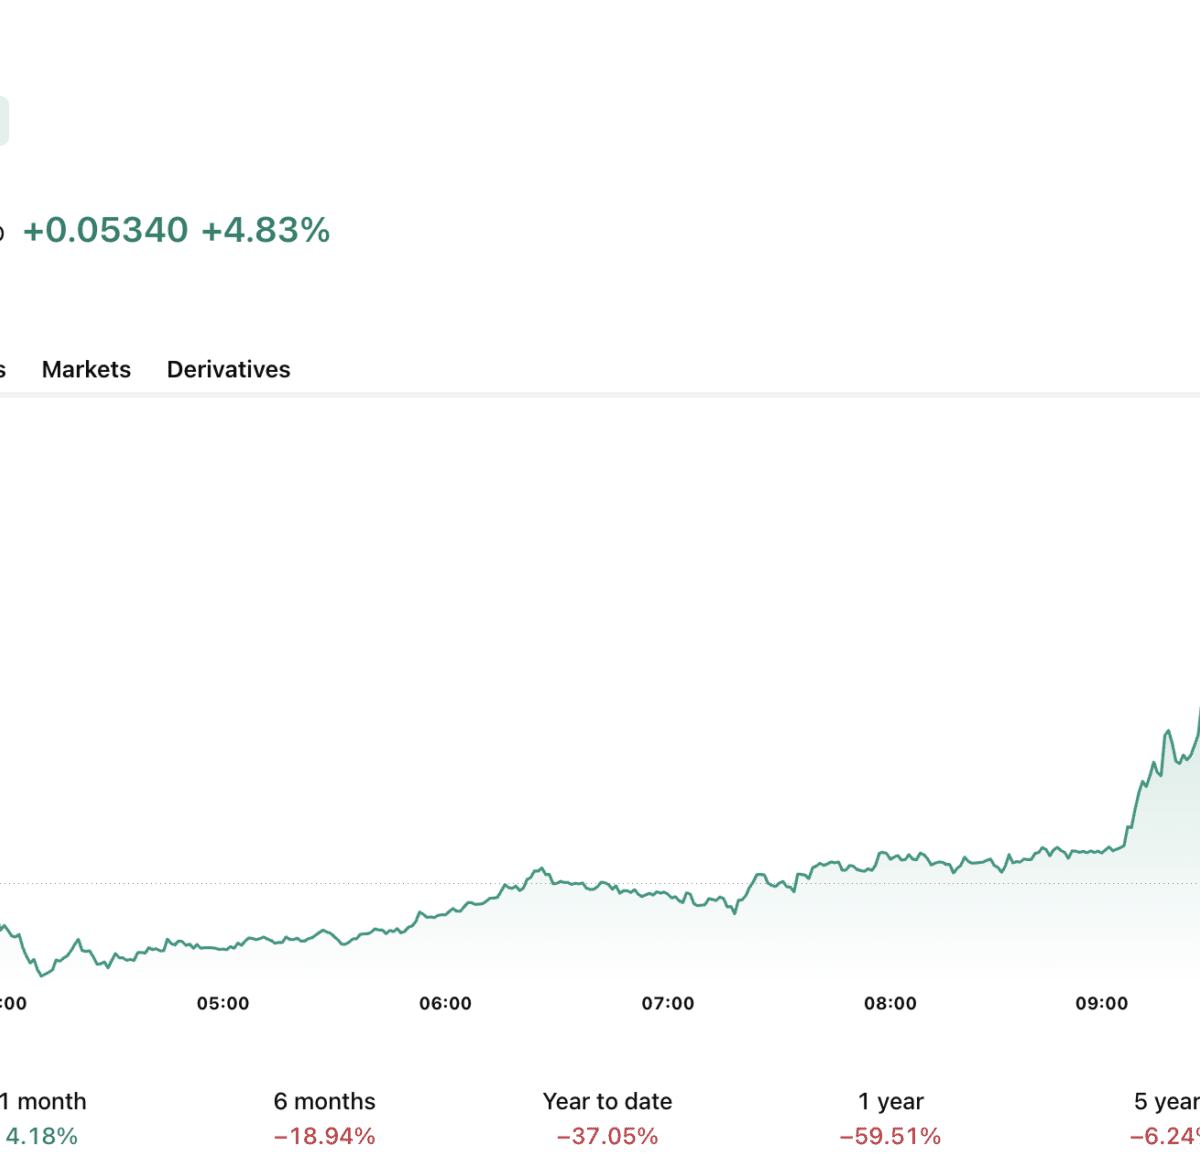The height and width of the screenshot is (1167, 1200).
Task: Click the green badge at top left edge
Action: tap(4, 121)
